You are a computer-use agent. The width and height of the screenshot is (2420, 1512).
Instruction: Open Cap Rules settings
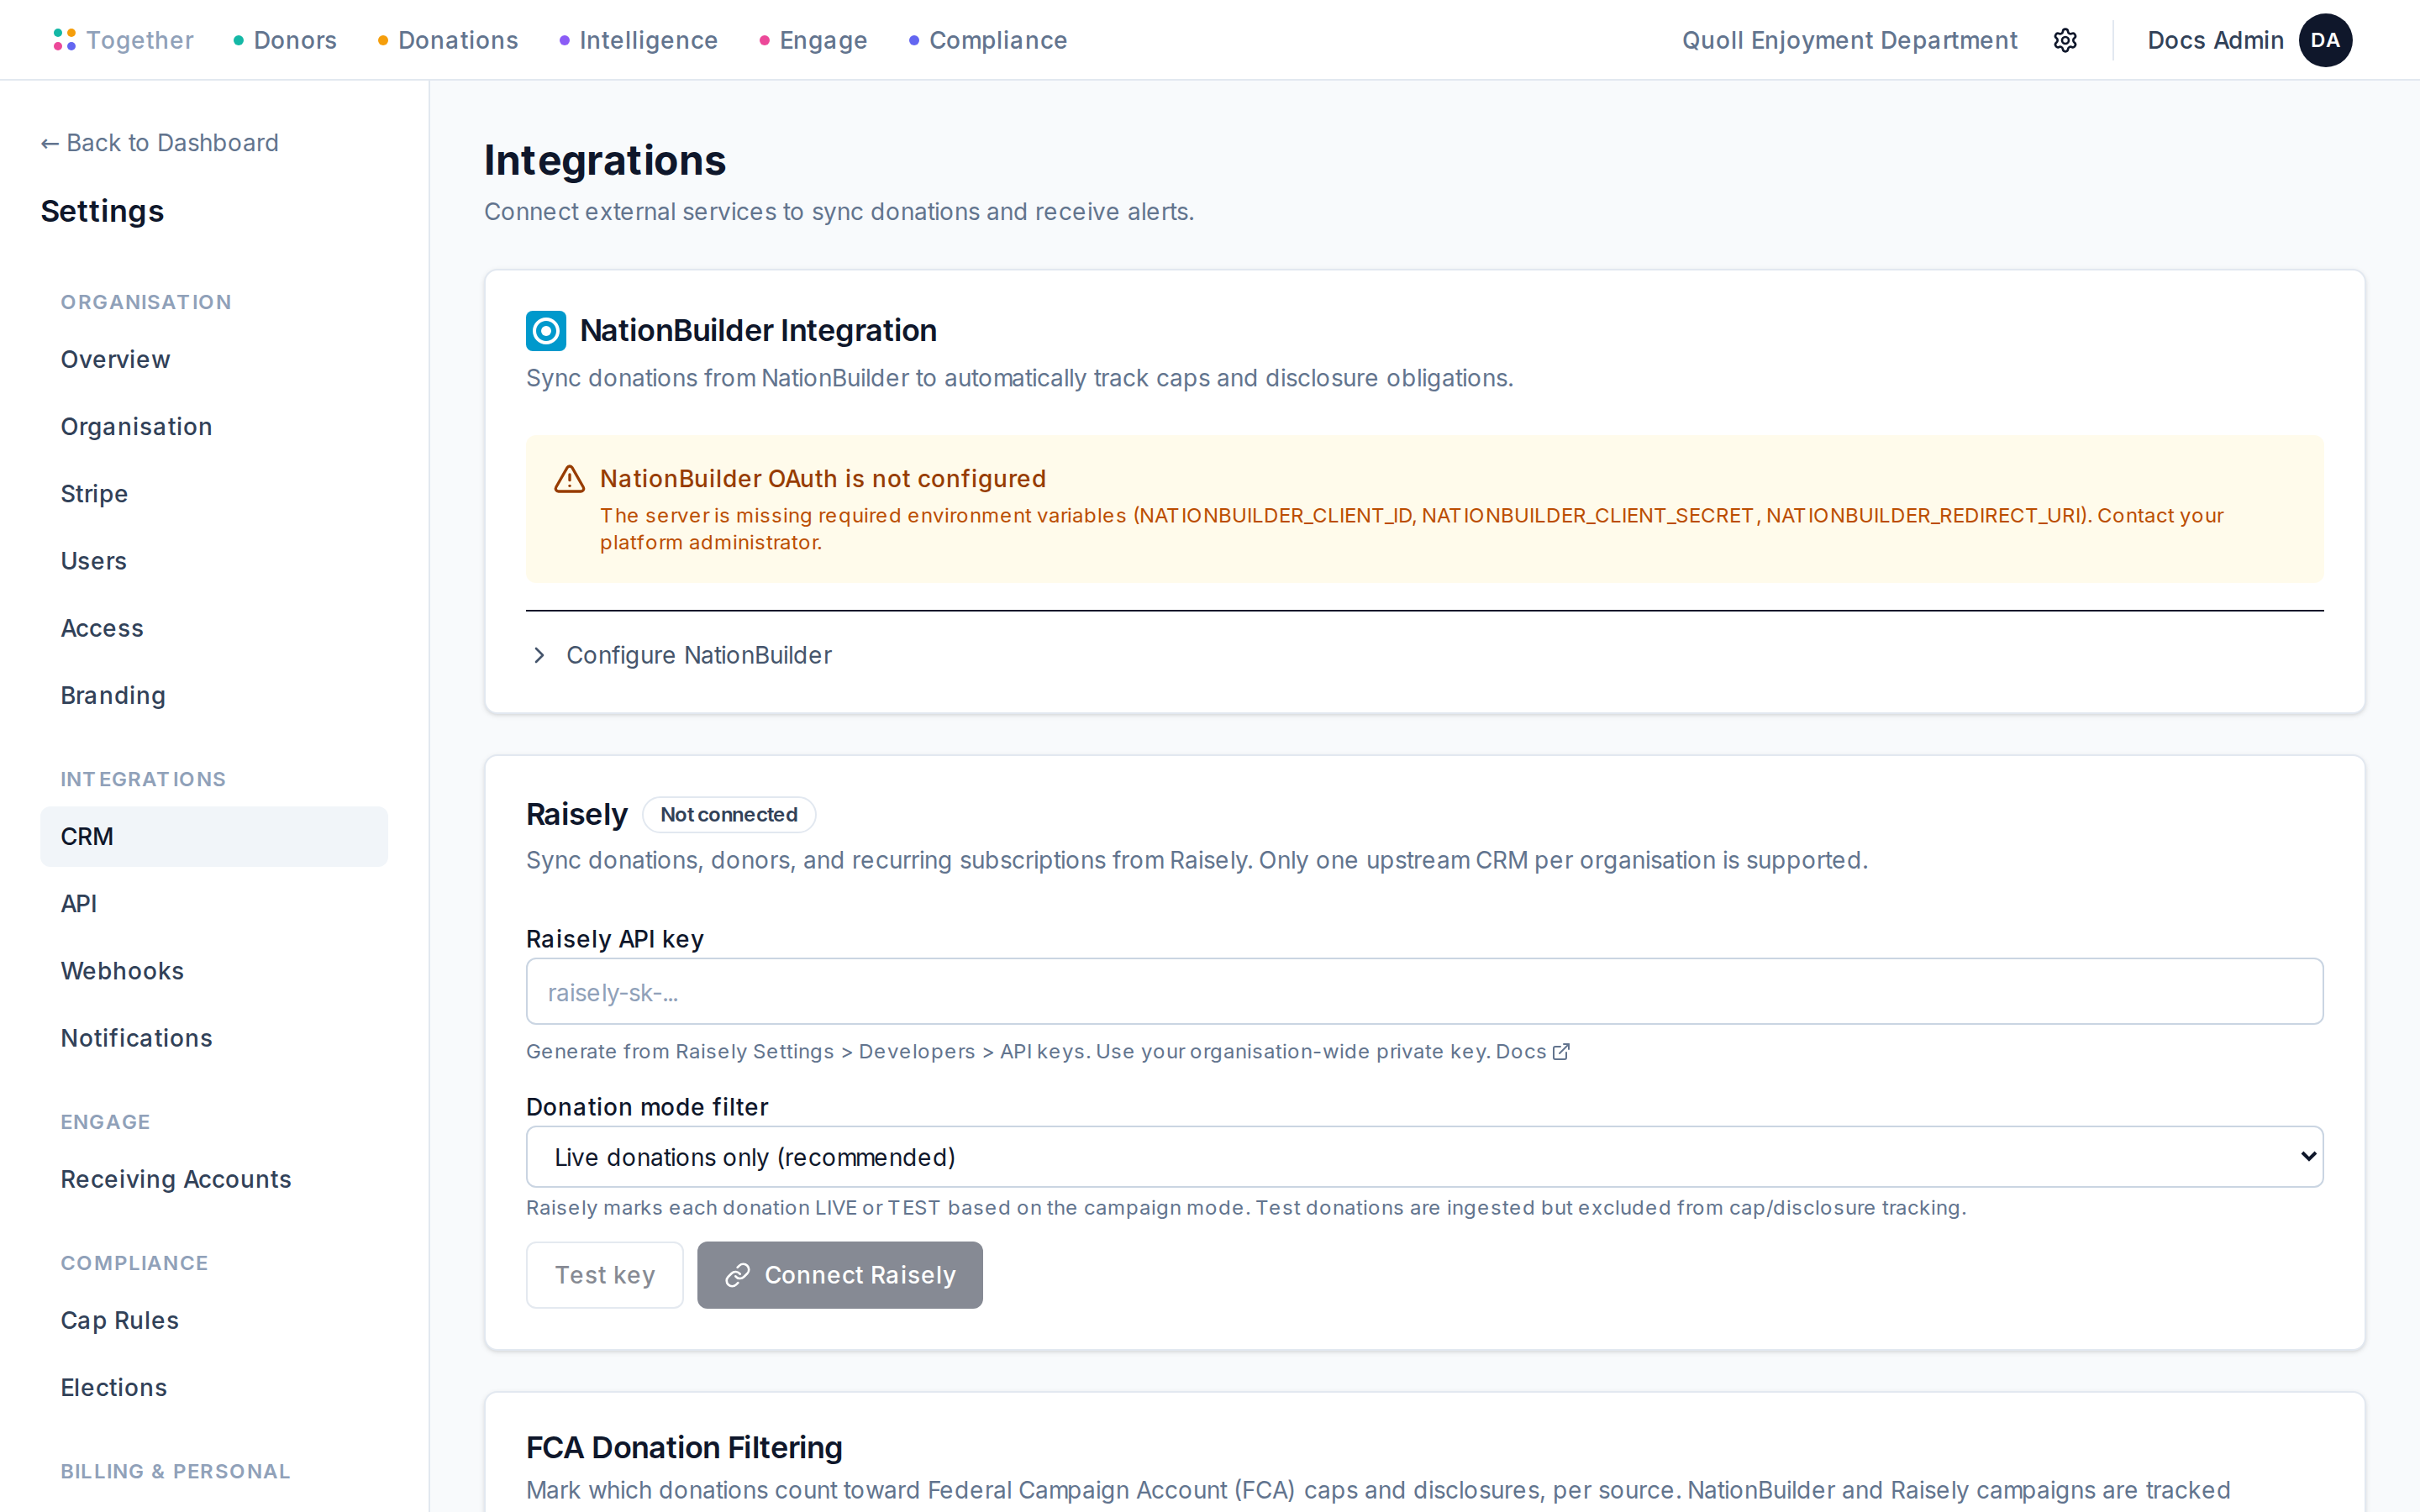pos(214,1320)
